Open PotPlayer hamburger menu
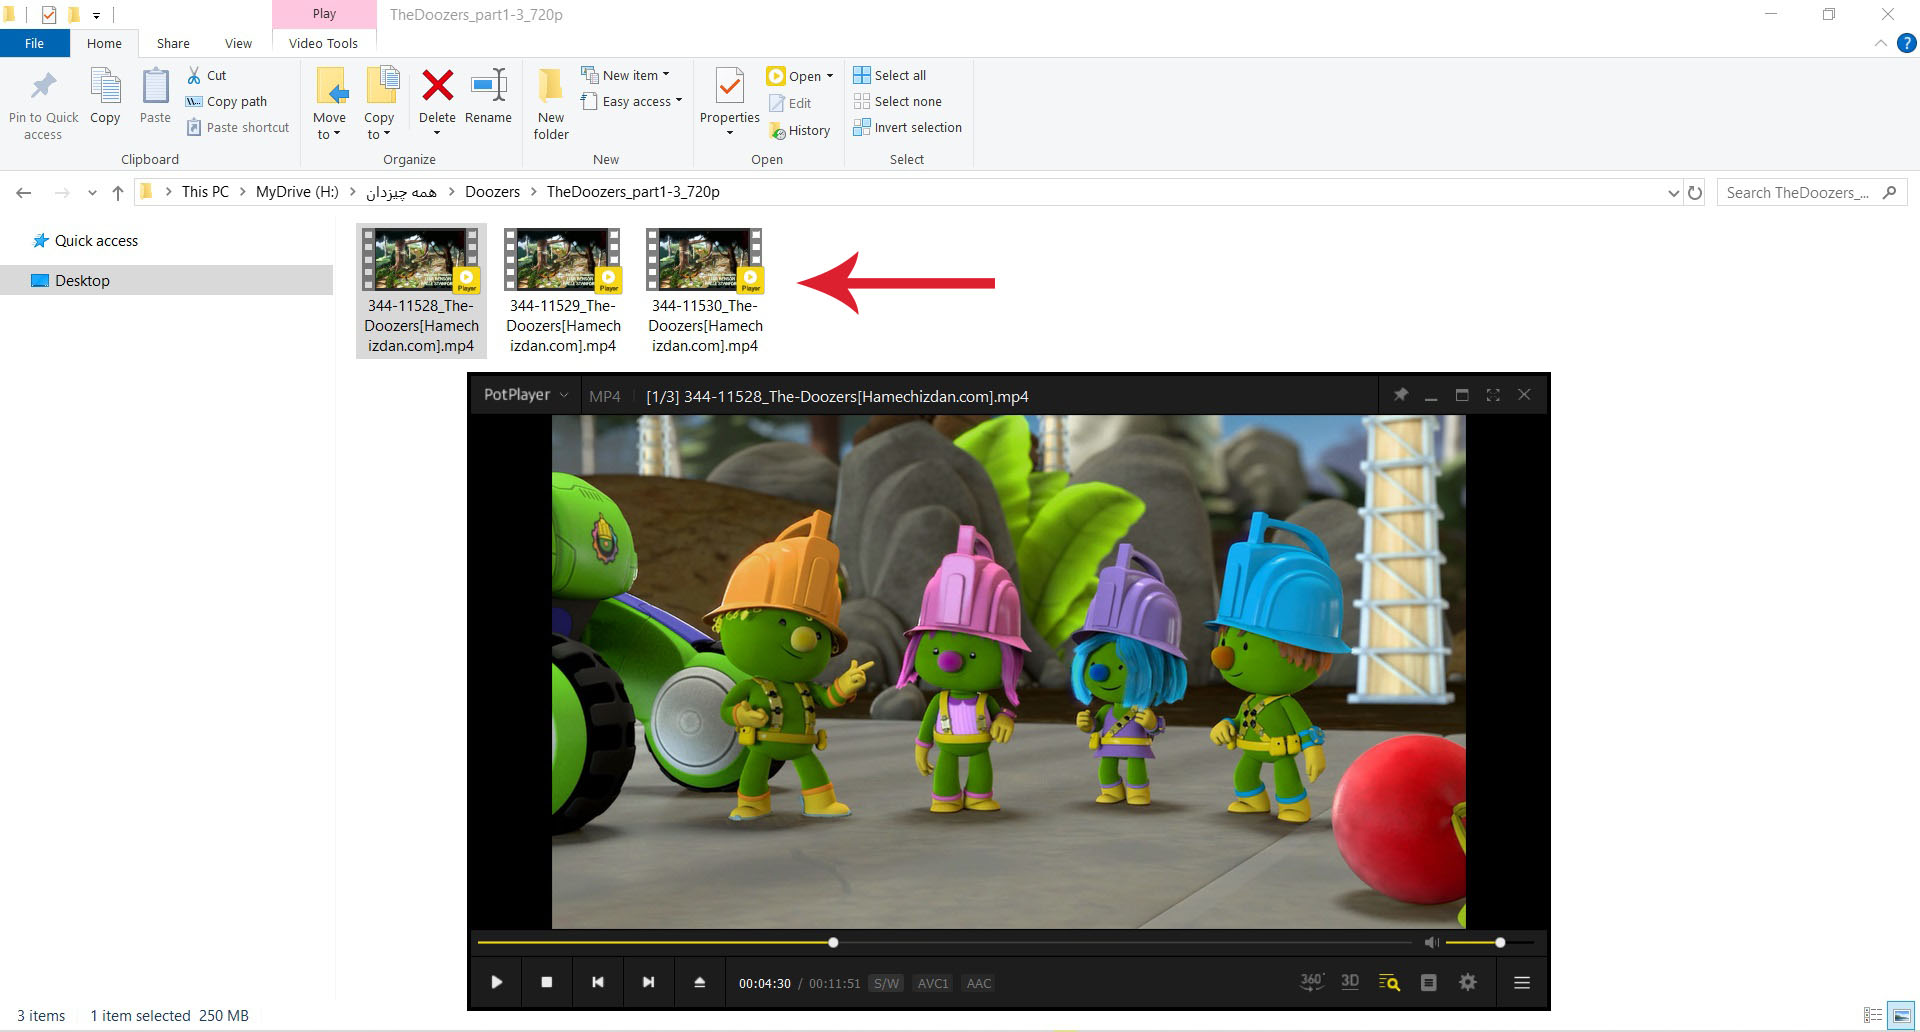 pyautogui.click(x=1522, y=983)
